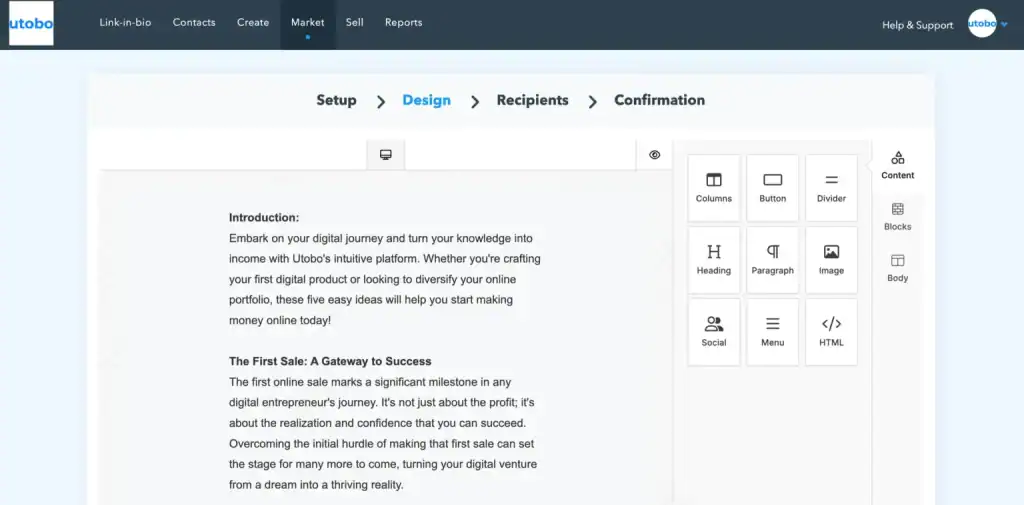1024x505 pixels.
Task: Click the 'Introduction:' heading text
Action: (x=264, y=218)
